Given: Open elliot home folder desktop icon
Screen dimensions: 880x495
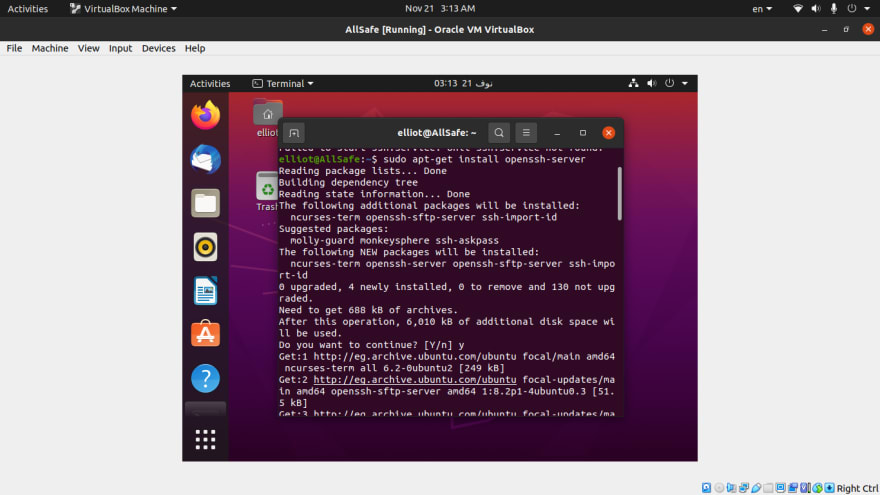Looking at the screenshot, I should coord(268,118).
